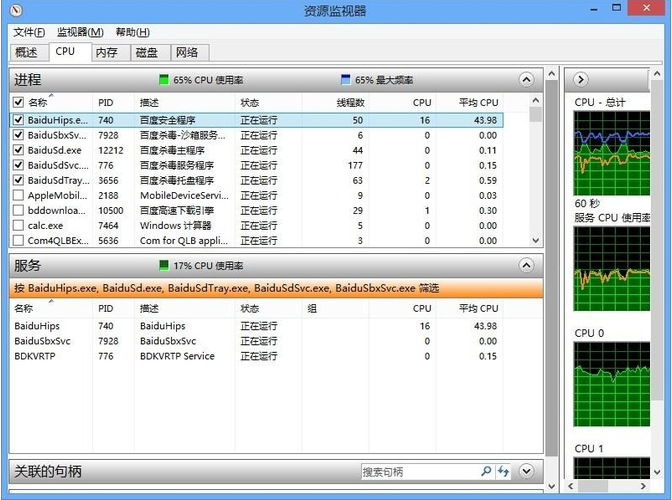Select the BDKVRTP service row
This screenshot has height=500, width=672.
[255, 356]
